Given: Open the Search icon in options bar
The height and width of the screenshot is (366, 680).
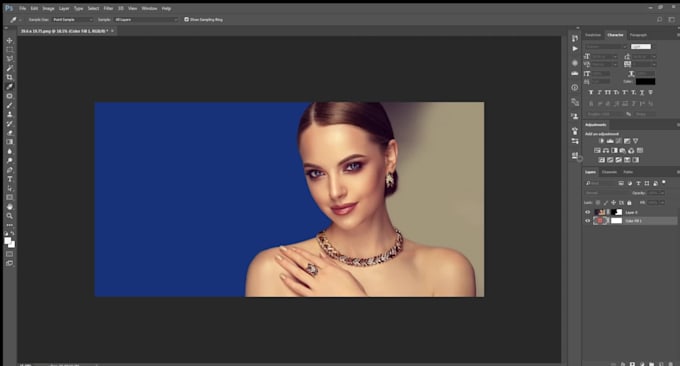Looking at the screenshot, I should click(660, 20).
